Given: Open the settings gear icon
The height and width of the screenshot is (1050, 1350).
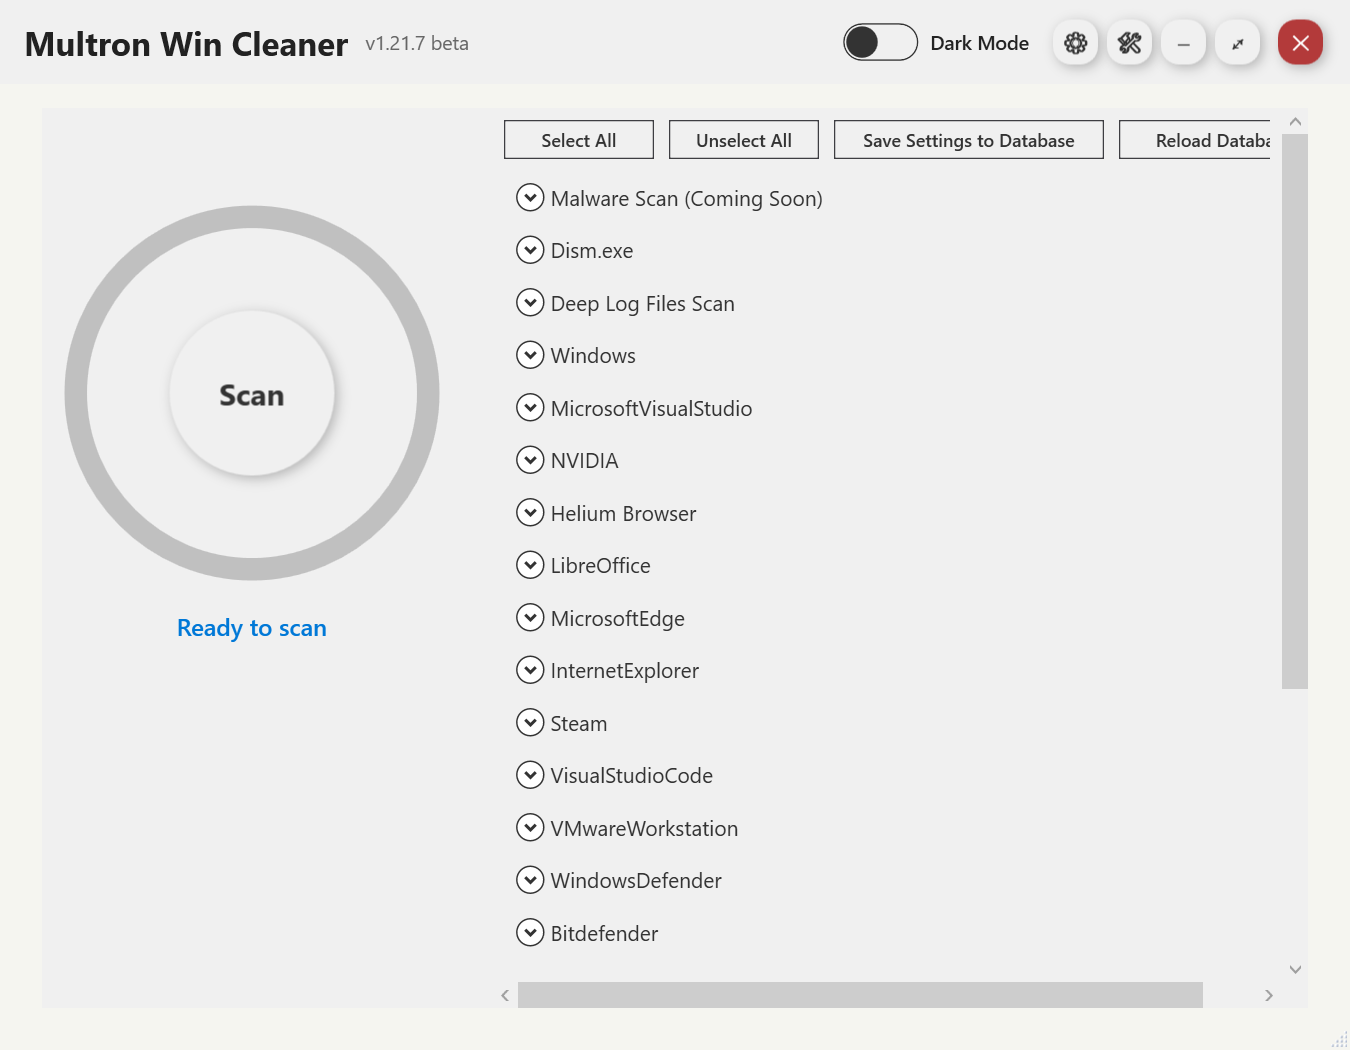Looking at the screenshot, I should (1076, 43).
